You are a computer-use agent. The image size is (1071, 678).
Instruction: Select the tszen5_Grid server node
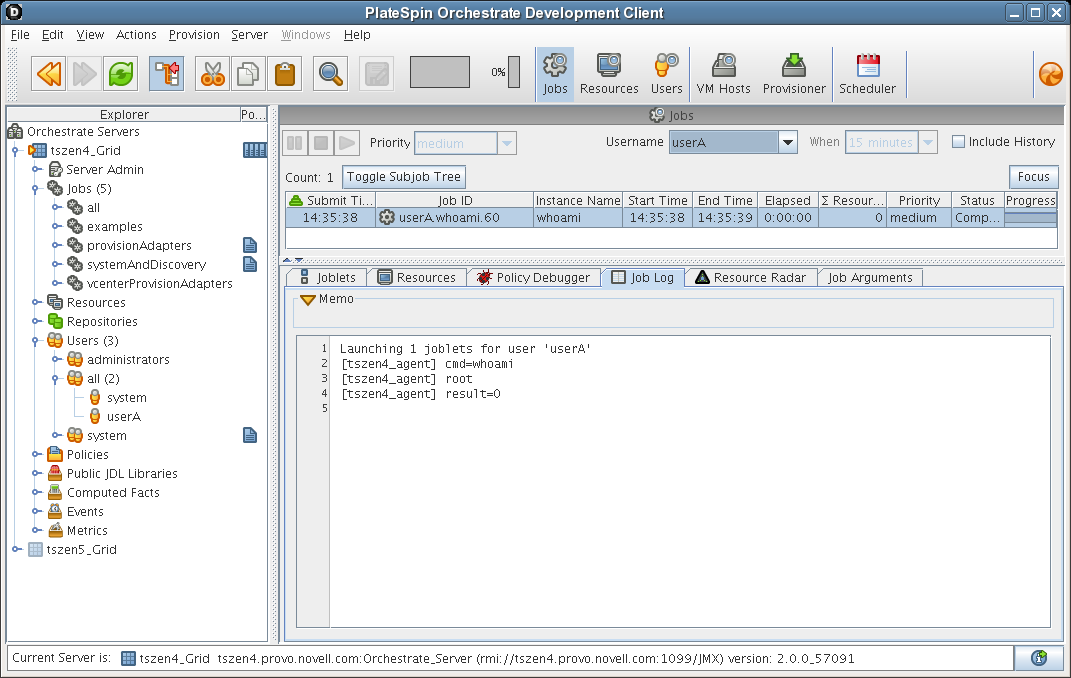coord(81,550)
